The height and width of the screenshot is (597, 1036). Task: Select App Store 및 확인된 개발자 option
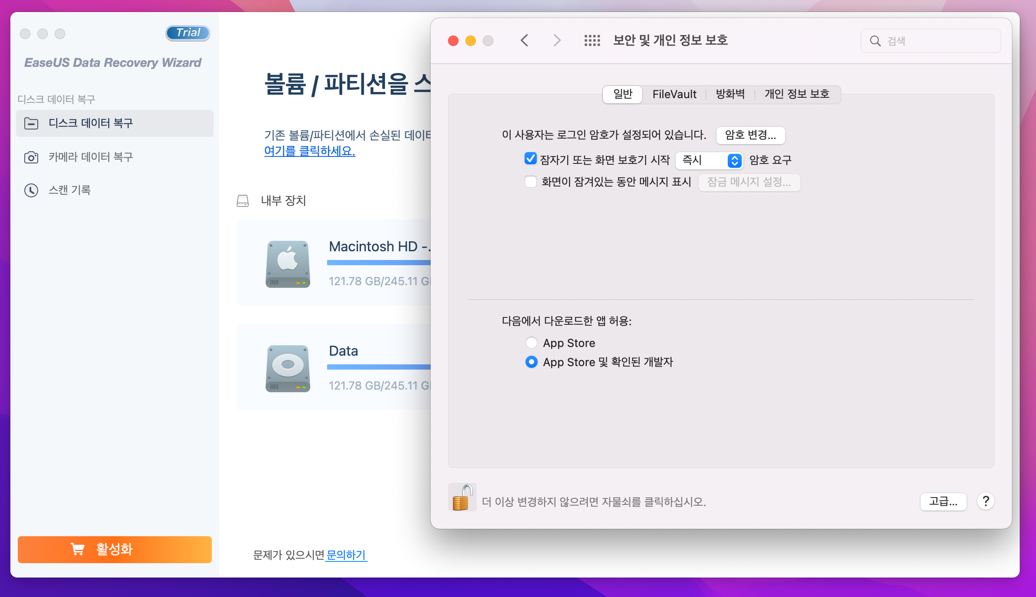pyautogui.click(x=531, y=362)
